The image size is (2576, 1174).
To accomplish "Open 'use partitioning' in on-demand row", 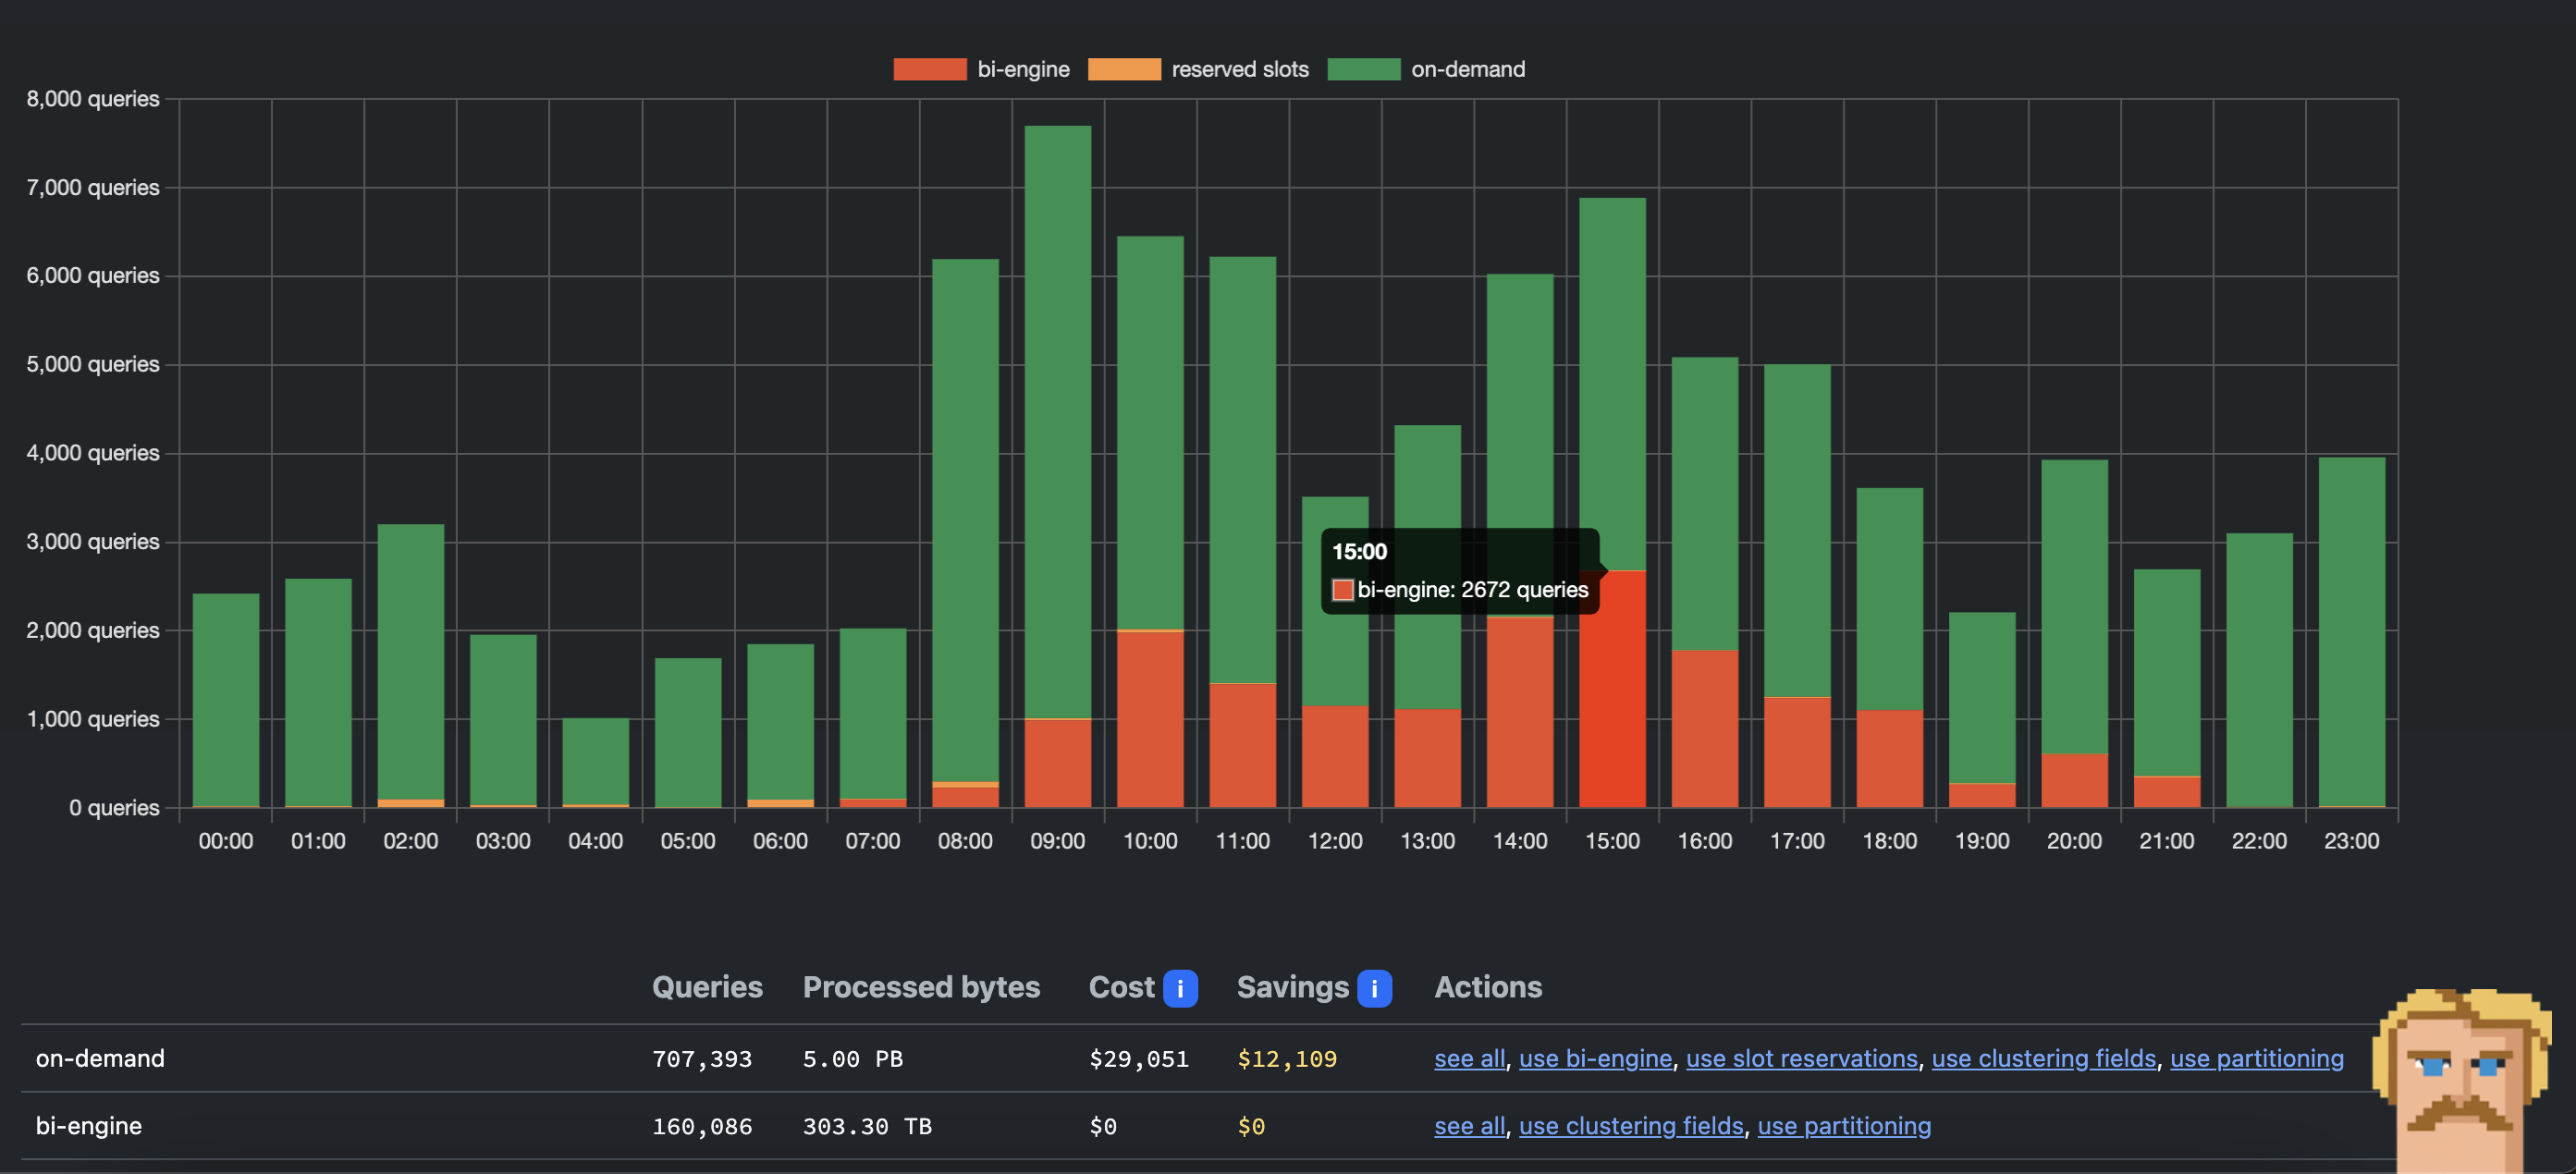I will coord(2256,1058).
